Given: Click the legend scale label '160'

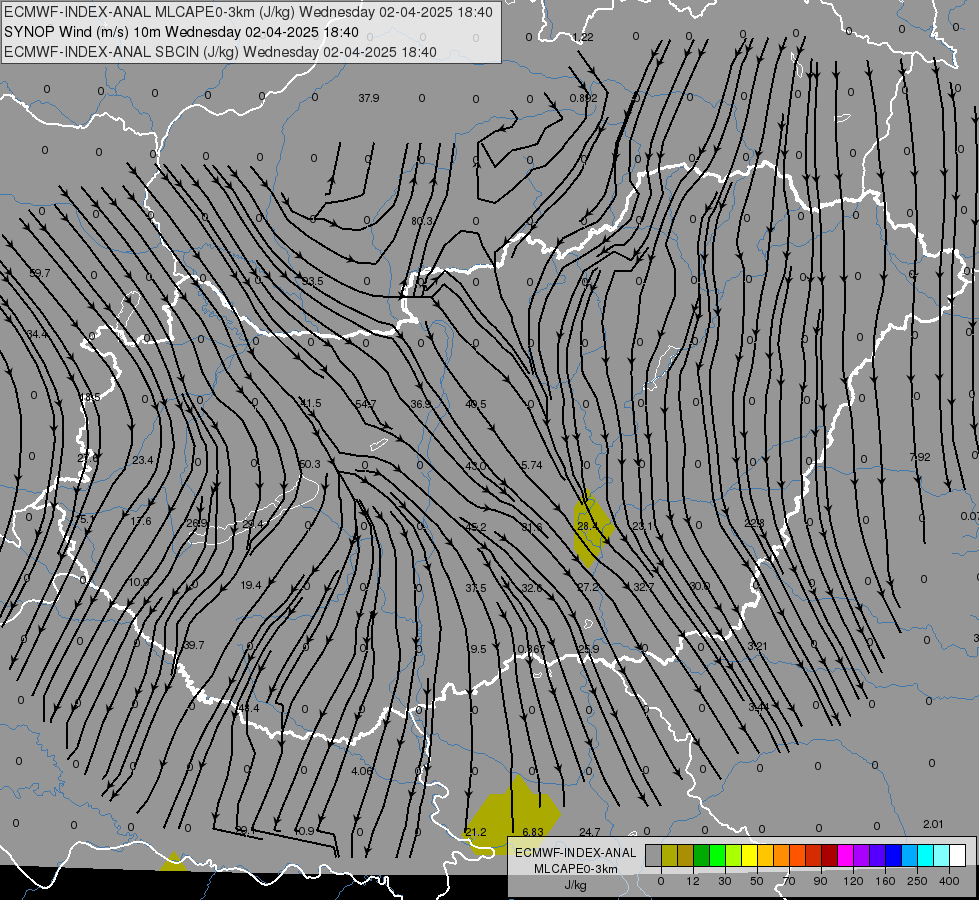Looking at the screenshot, I should tap(885, 881).
